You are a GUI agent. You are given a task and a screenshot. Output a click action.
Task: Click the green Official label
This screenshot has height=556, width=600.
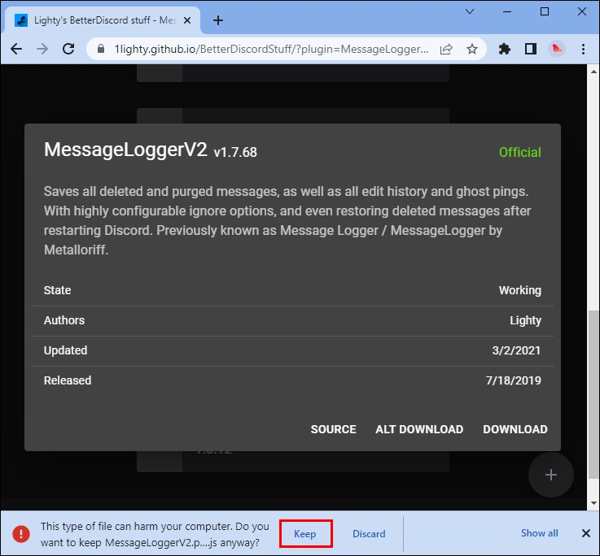[x=520, y=152]
